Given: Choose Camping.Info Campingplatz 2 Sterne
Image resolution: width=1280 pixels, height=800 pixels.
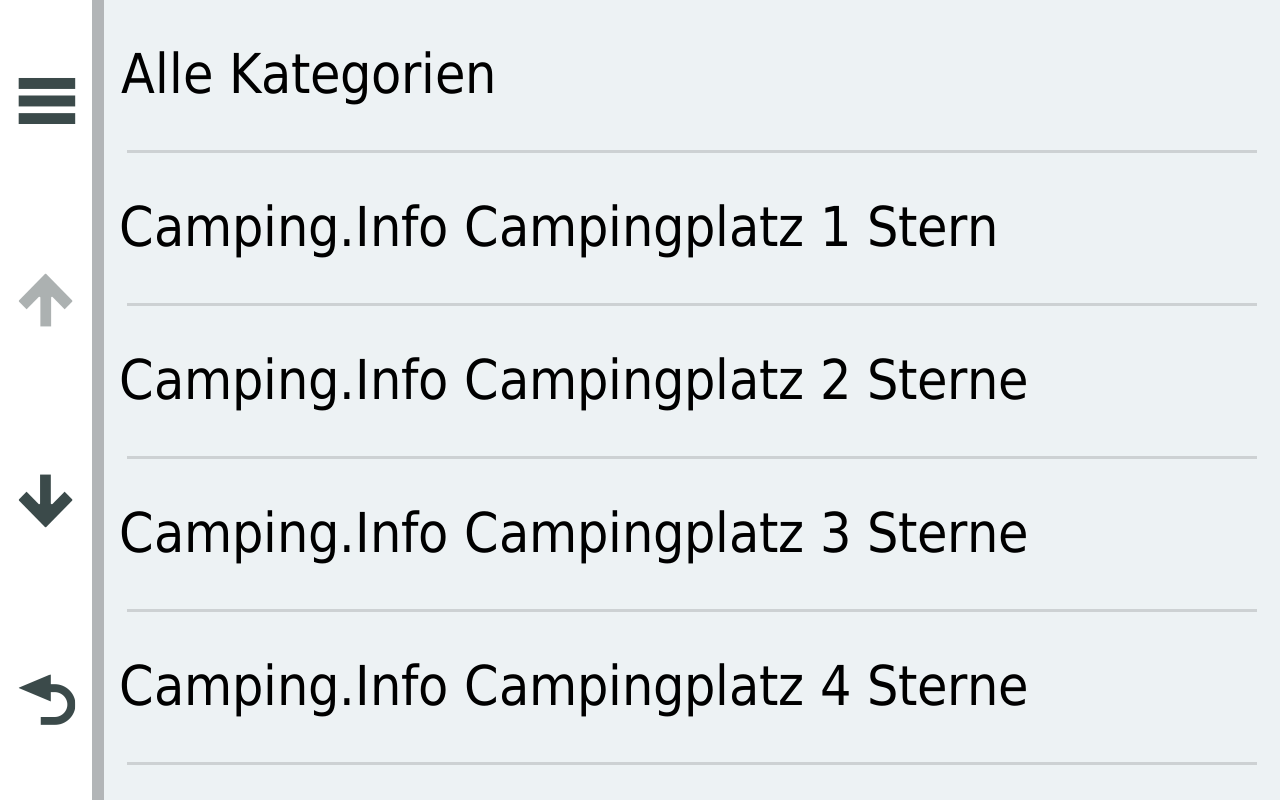Looking at the screenshot, I should click(573, 381).
